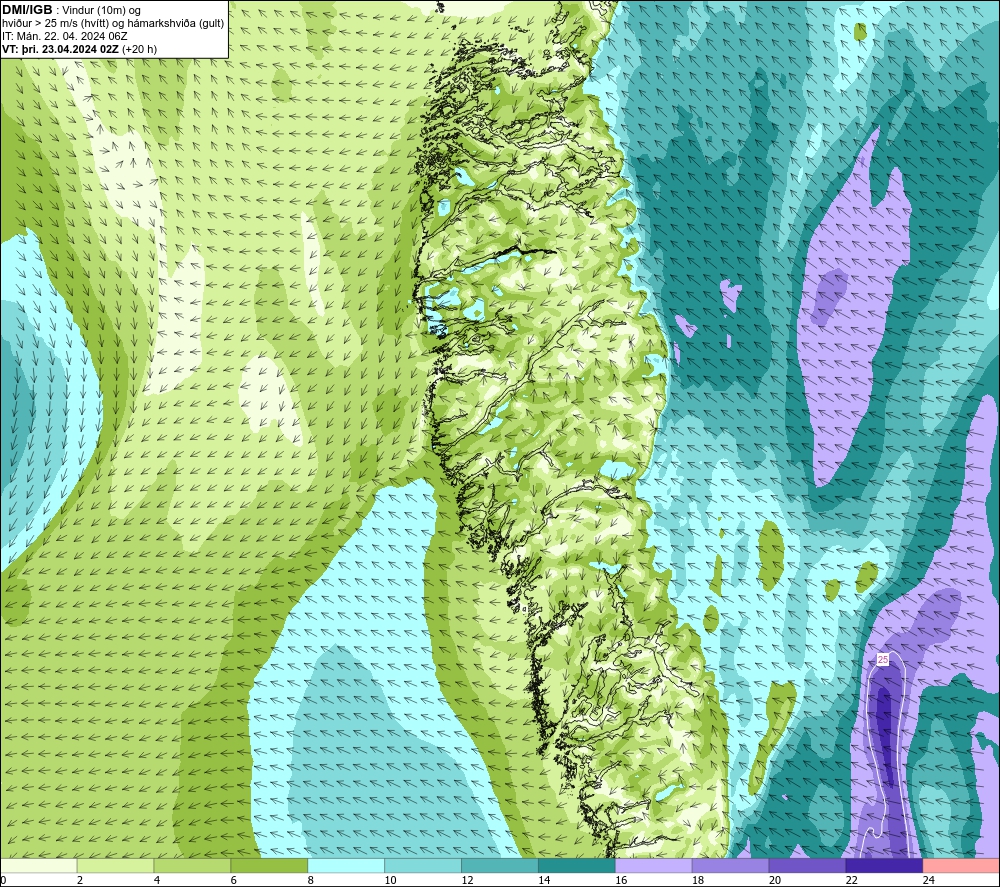The image size is (1000, 887).
Task: Click the pink swatch above 24 m/s
Action: (x=961, y=865)
